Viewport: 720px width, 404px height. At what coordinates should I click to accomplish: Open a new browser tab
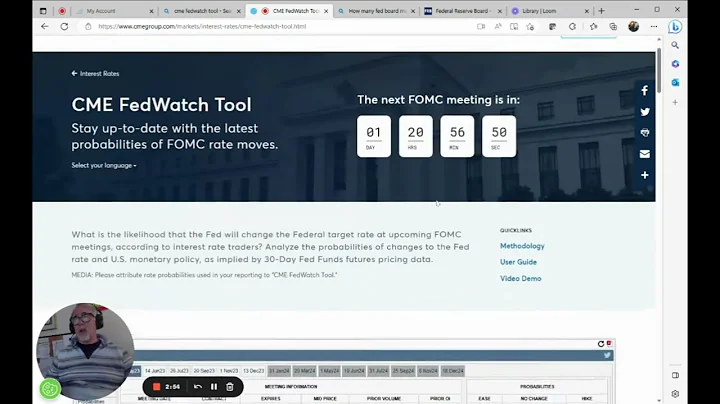point(602,11)
